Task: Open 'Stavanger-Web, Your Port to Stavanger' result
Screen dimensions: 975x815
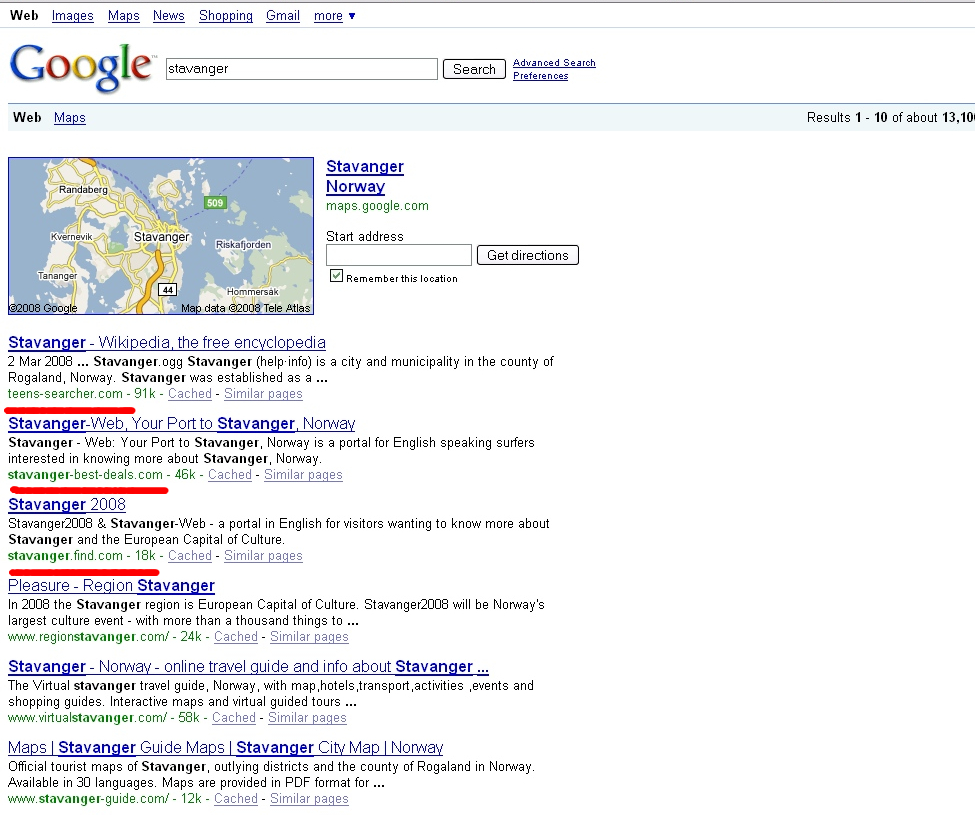Action: [x=182, y=424]
